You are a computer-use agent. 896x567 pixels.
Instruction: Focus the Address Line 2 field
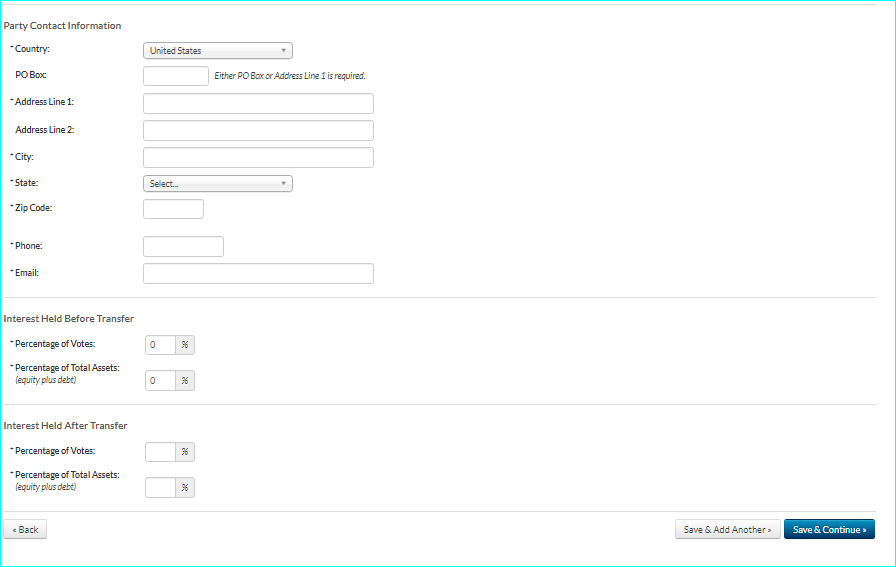coord(258,130)
